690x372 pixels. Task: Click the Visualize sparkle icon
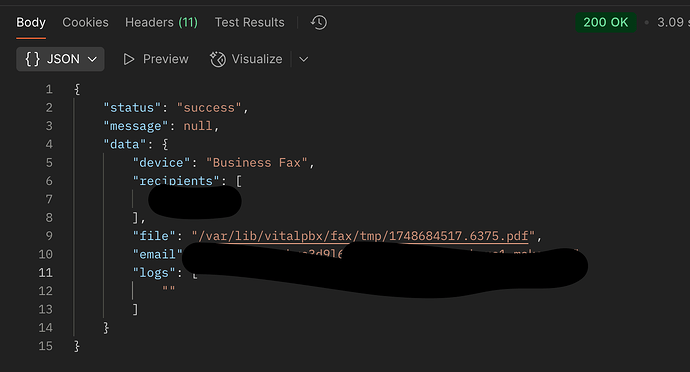click(x=218, y=59)
